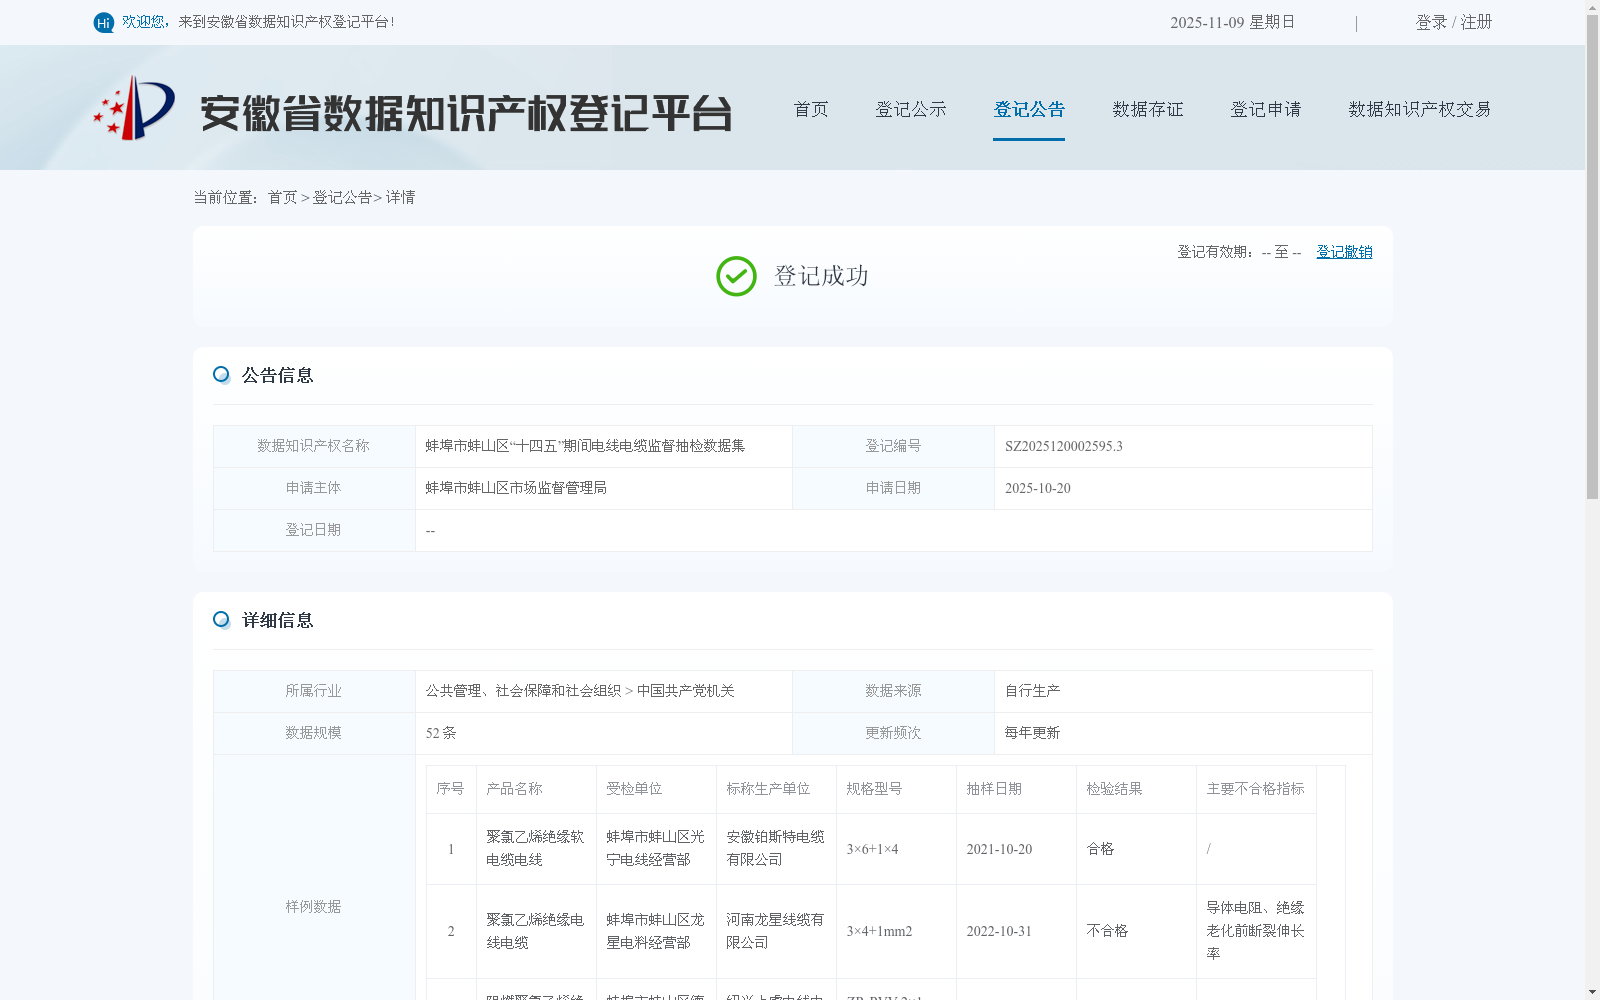The width and height of the screenshot is (1600, 1000).
Task: Click manufacturer 河南龙星线缆有限公司
Action: [x=775, y=931]
